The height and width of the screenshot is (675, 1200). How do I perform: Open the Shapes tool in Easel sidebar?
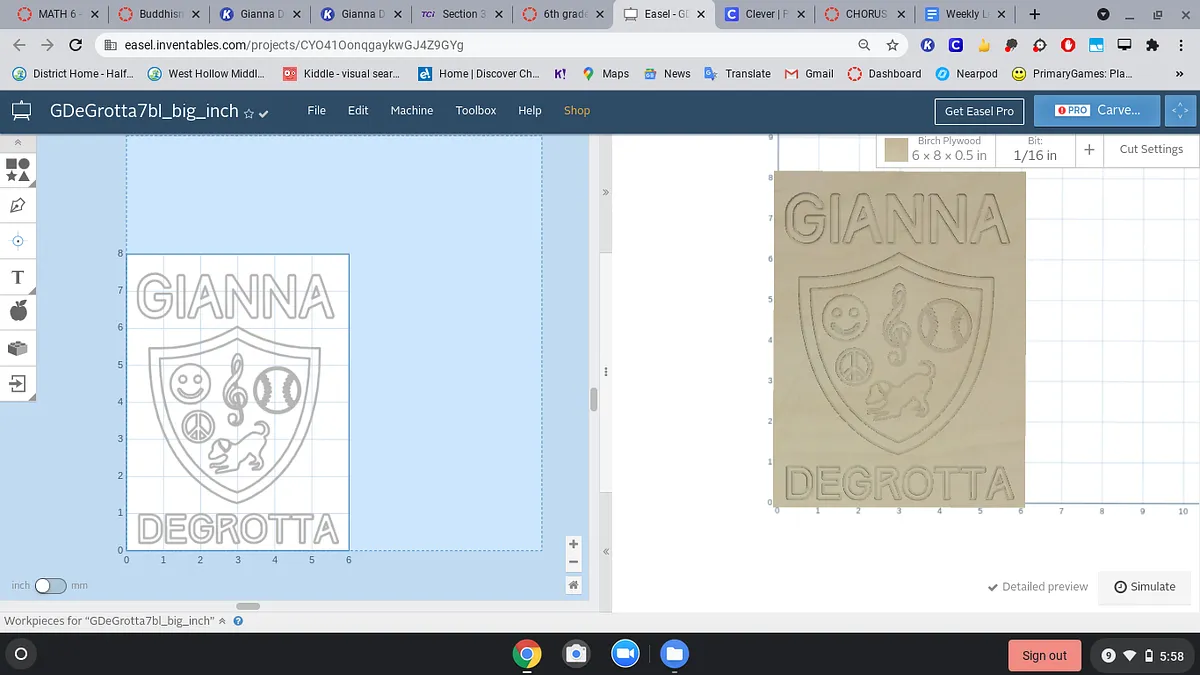coord(17,169)
